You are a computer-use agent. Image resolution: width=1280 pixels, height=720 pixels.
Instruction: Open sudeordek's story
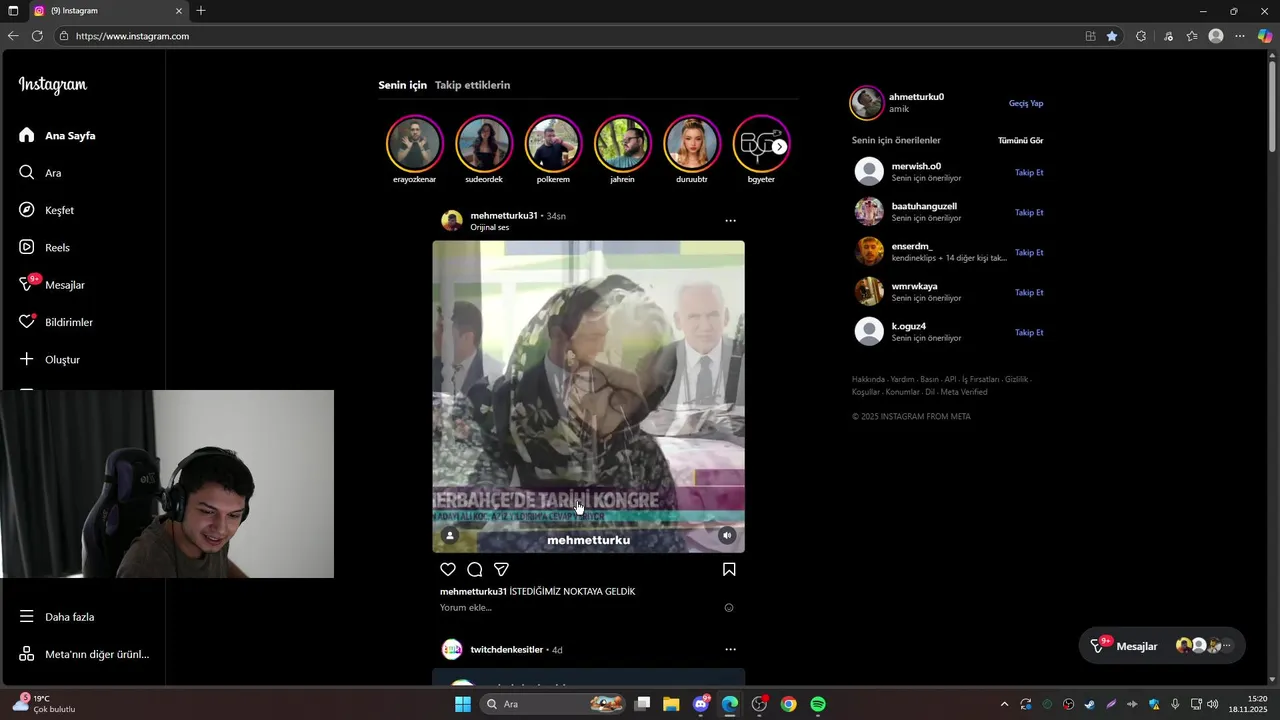(x=484, y=144)
